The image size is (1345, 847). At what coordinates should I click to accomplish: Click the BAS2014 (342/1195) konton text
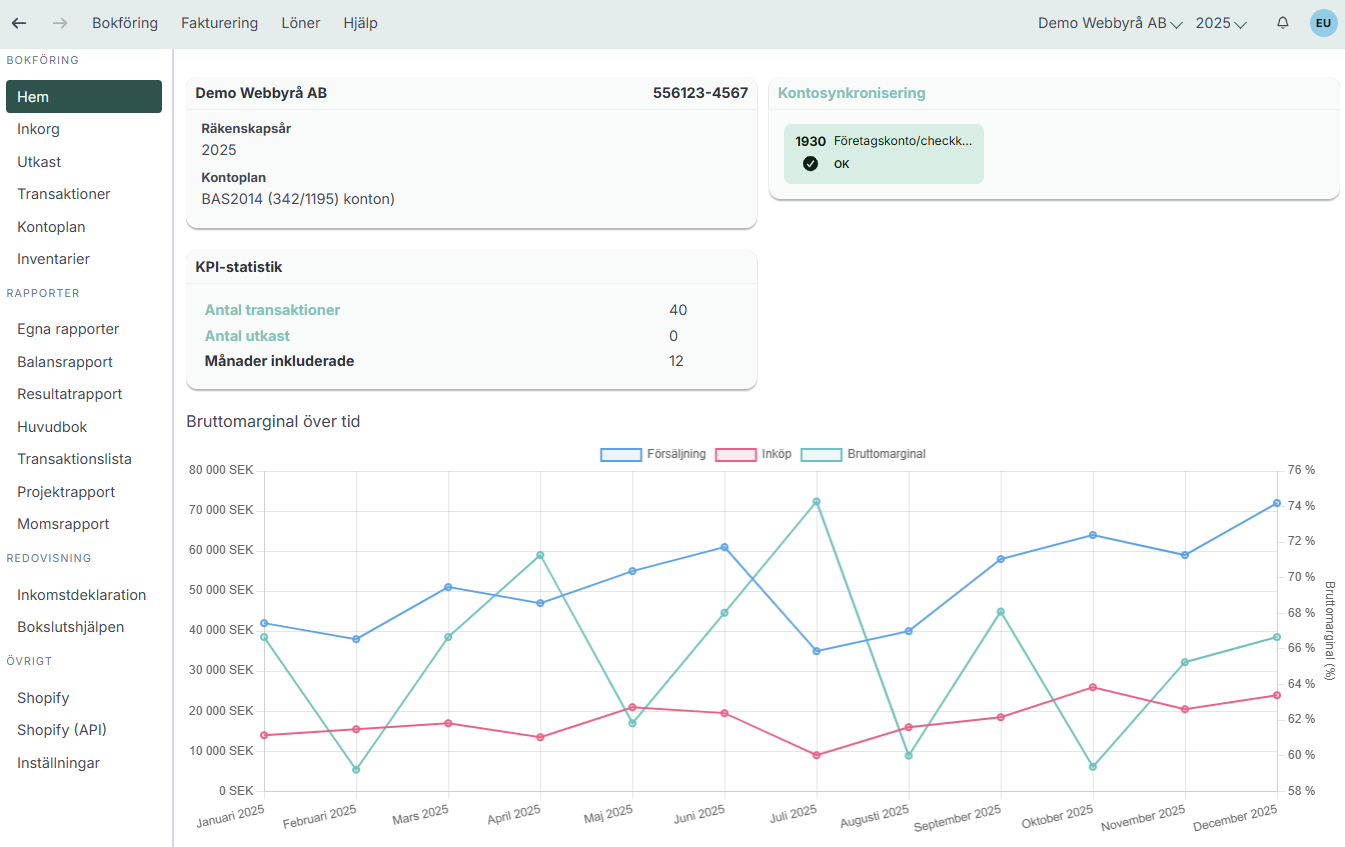(298, 199)
